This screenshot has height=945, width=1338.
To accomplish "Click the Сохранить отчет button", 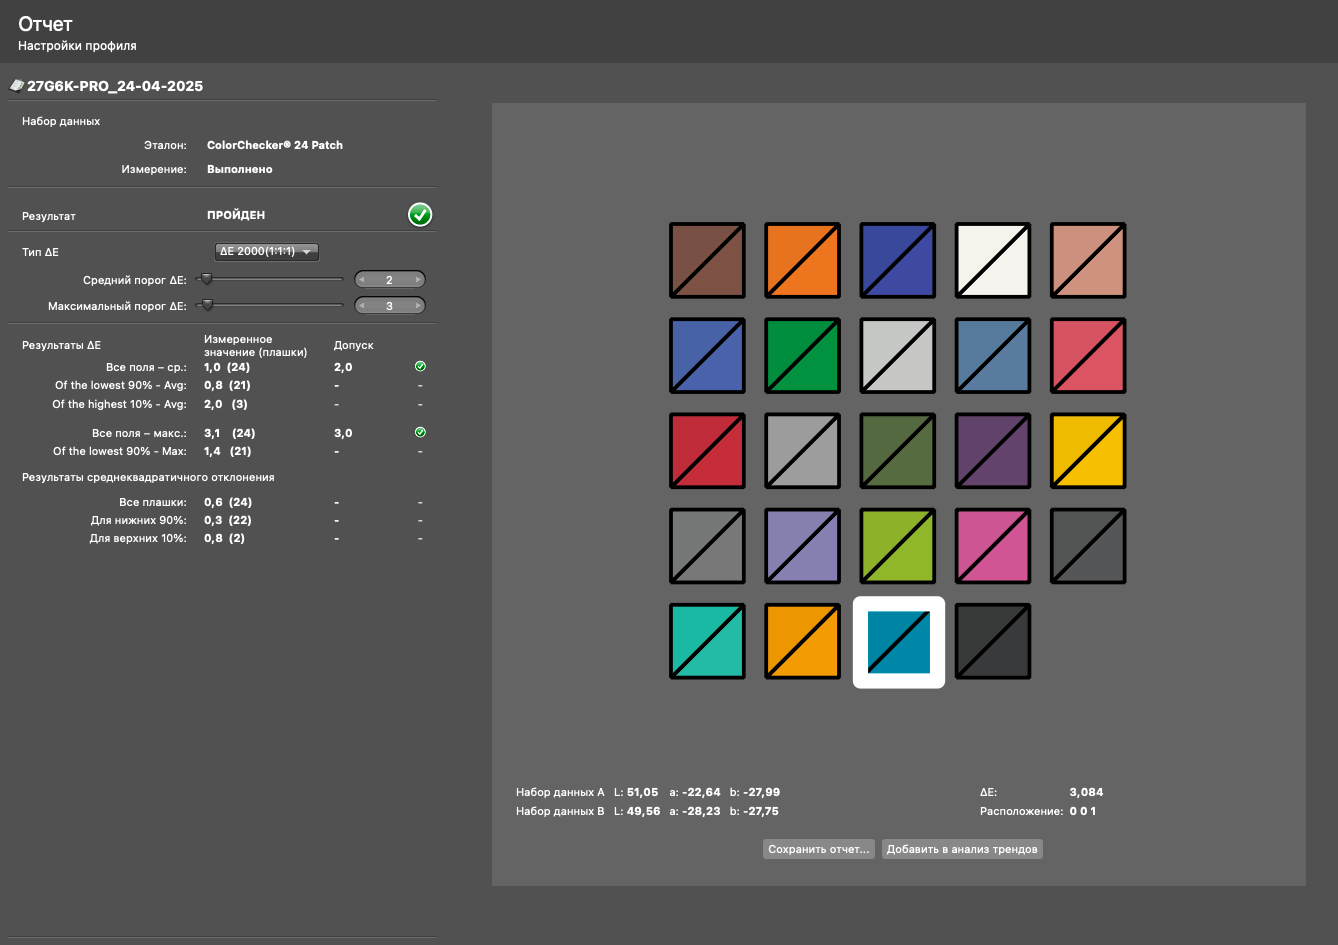I will coord(819,849).
